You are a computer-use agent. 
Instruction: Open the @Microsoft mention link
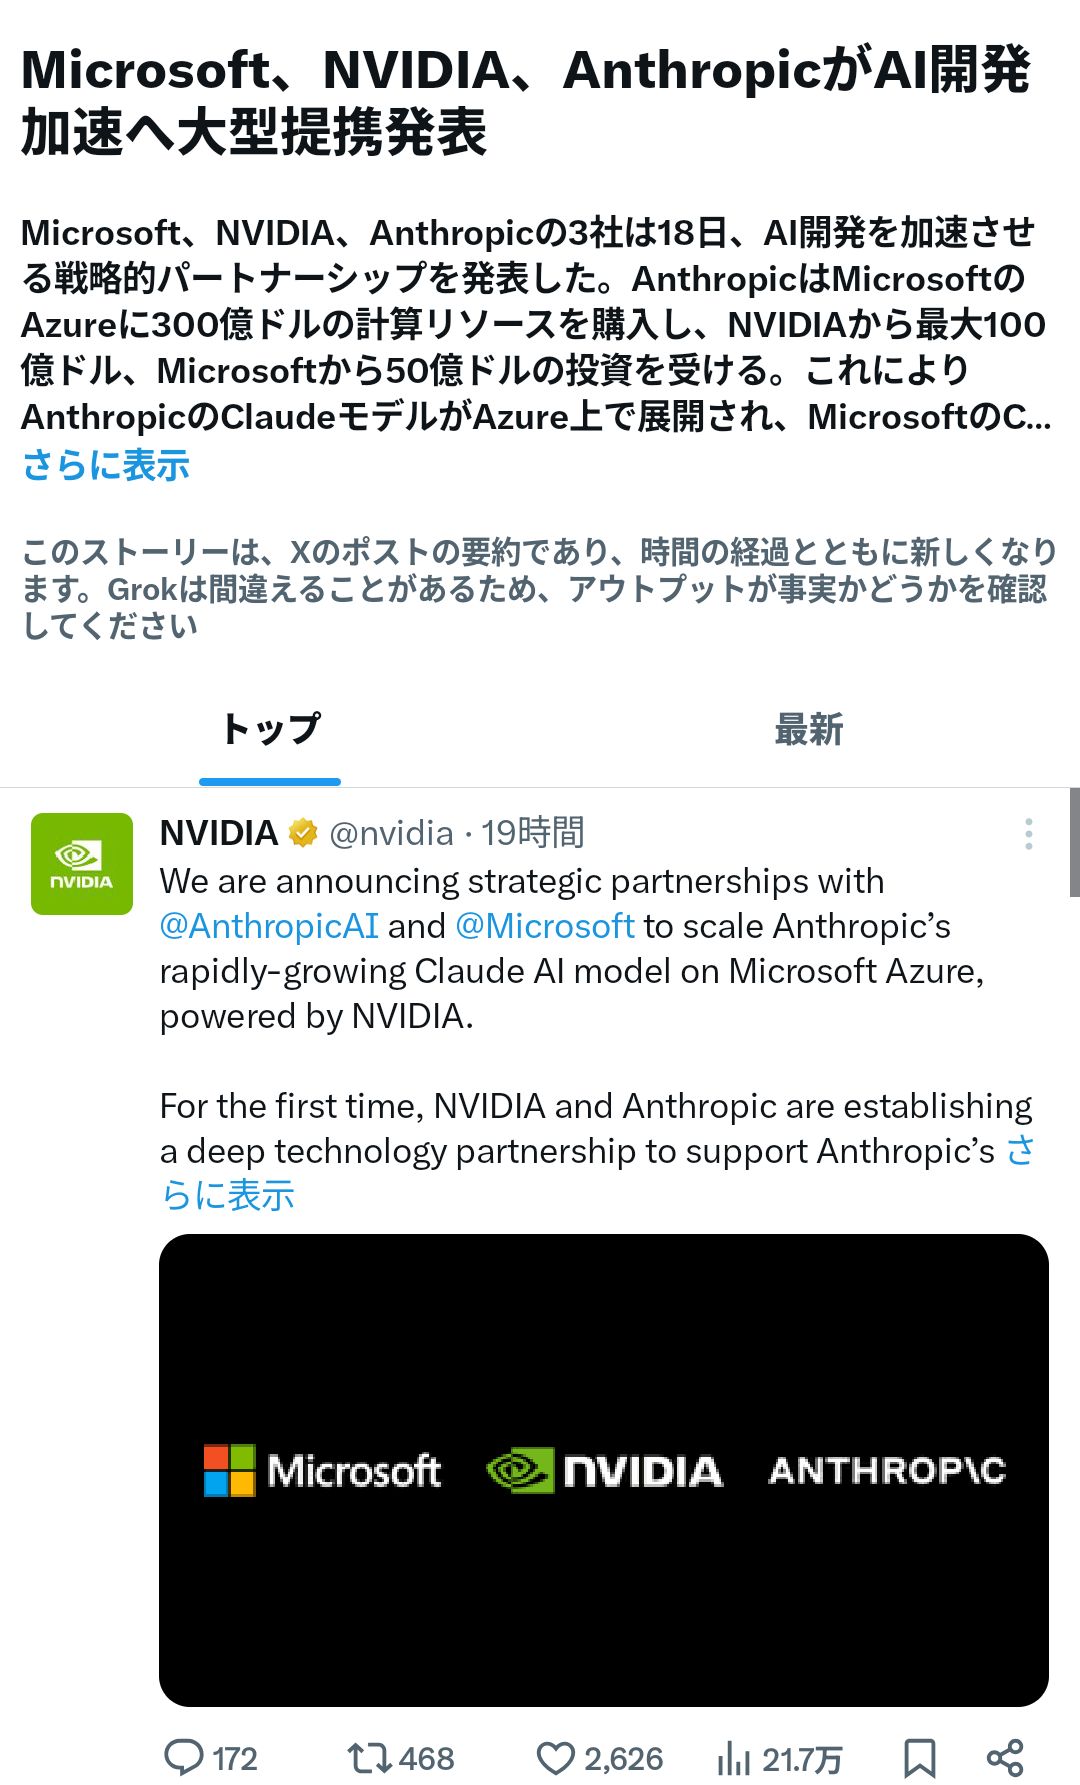[x=545, y=926]
